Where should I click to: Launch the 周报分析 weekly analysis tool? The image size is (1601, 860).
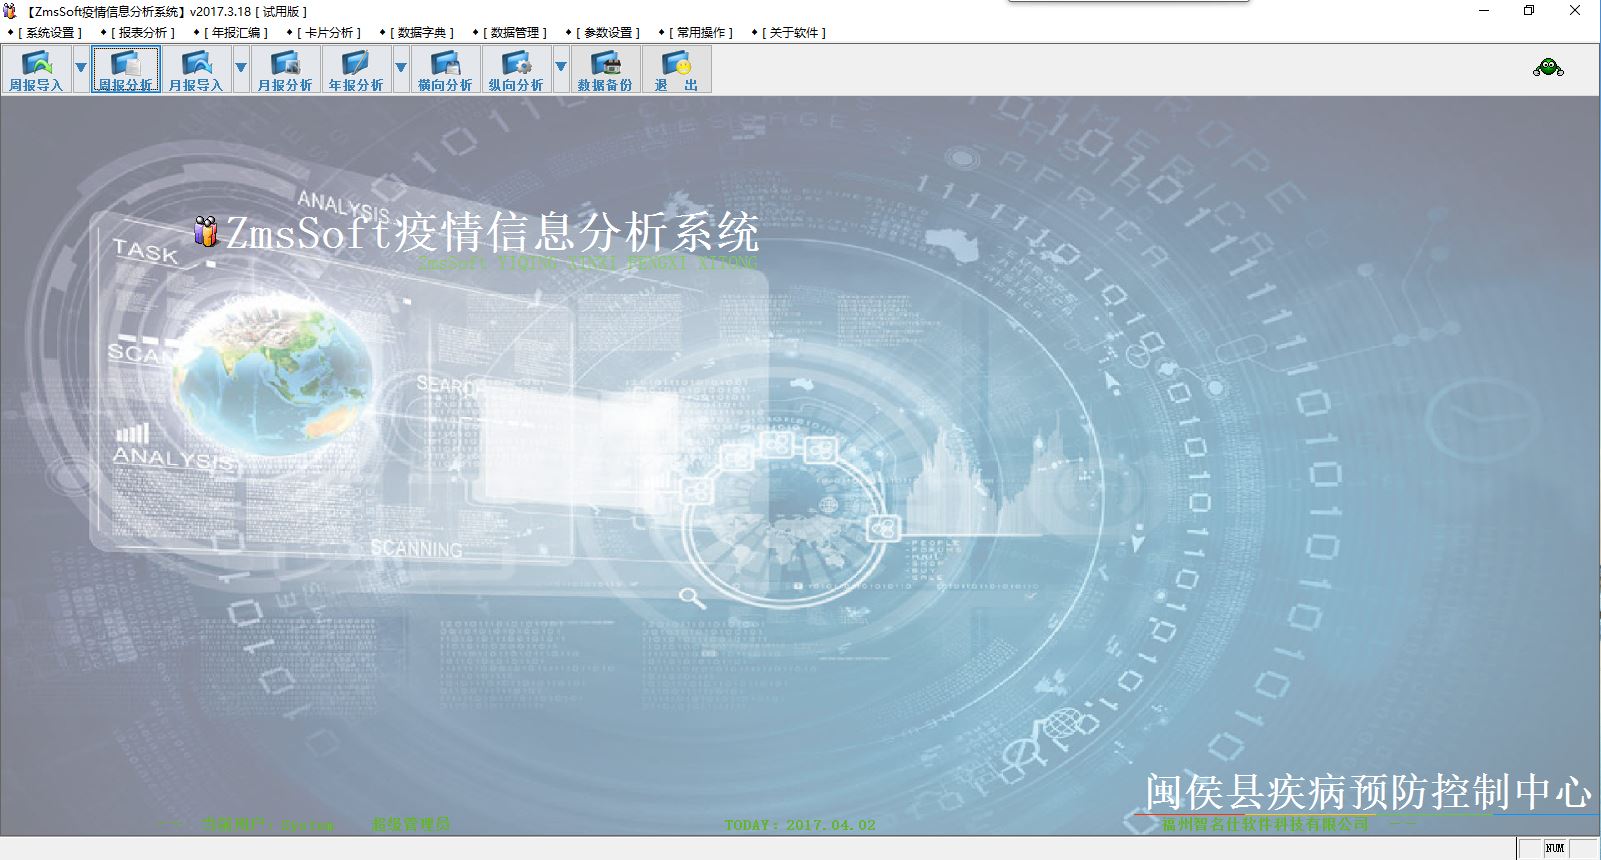(x=126, y=70)
